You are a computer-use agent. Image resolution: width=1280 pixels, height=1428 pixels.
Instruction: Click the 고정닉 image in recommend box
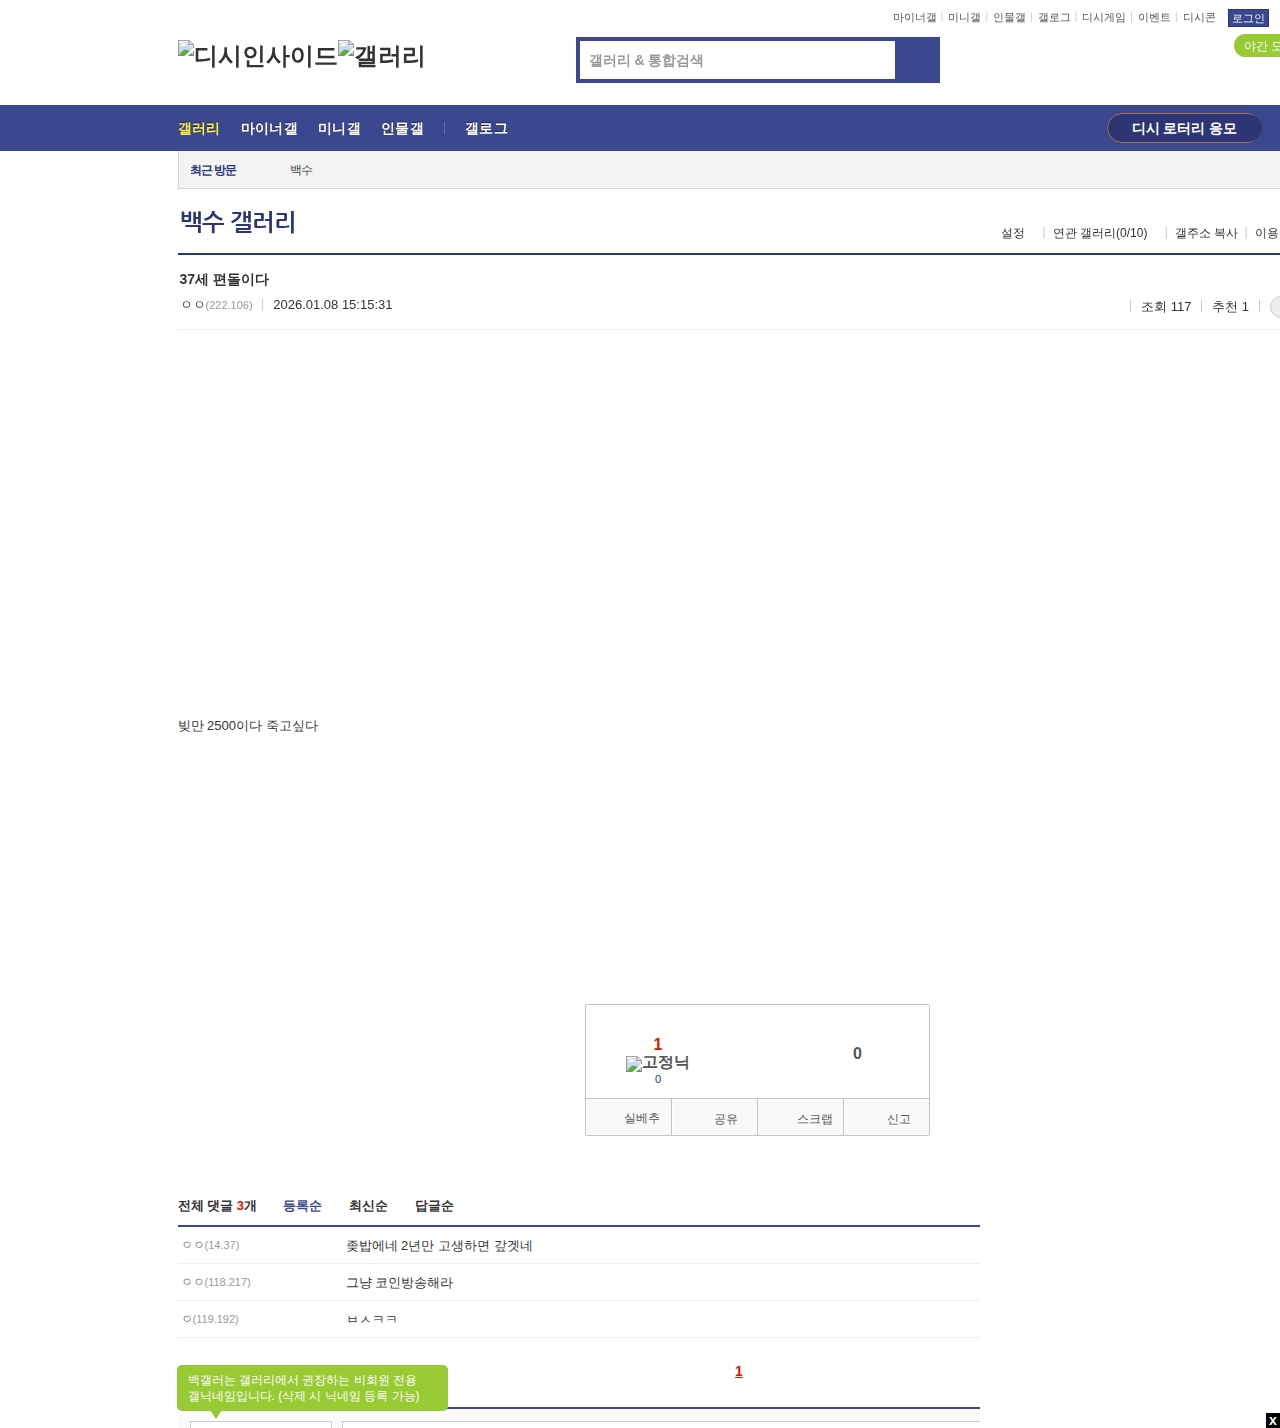coord(657,1063)
